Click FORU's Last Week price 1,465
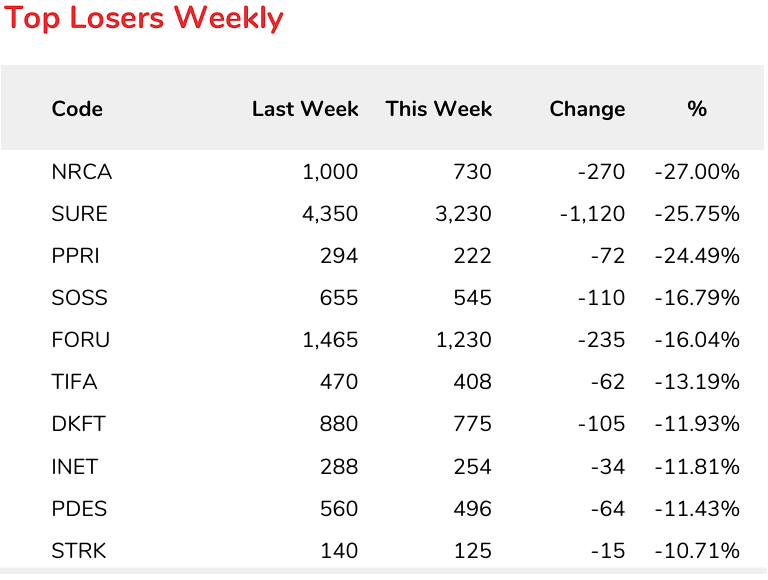 329,340
